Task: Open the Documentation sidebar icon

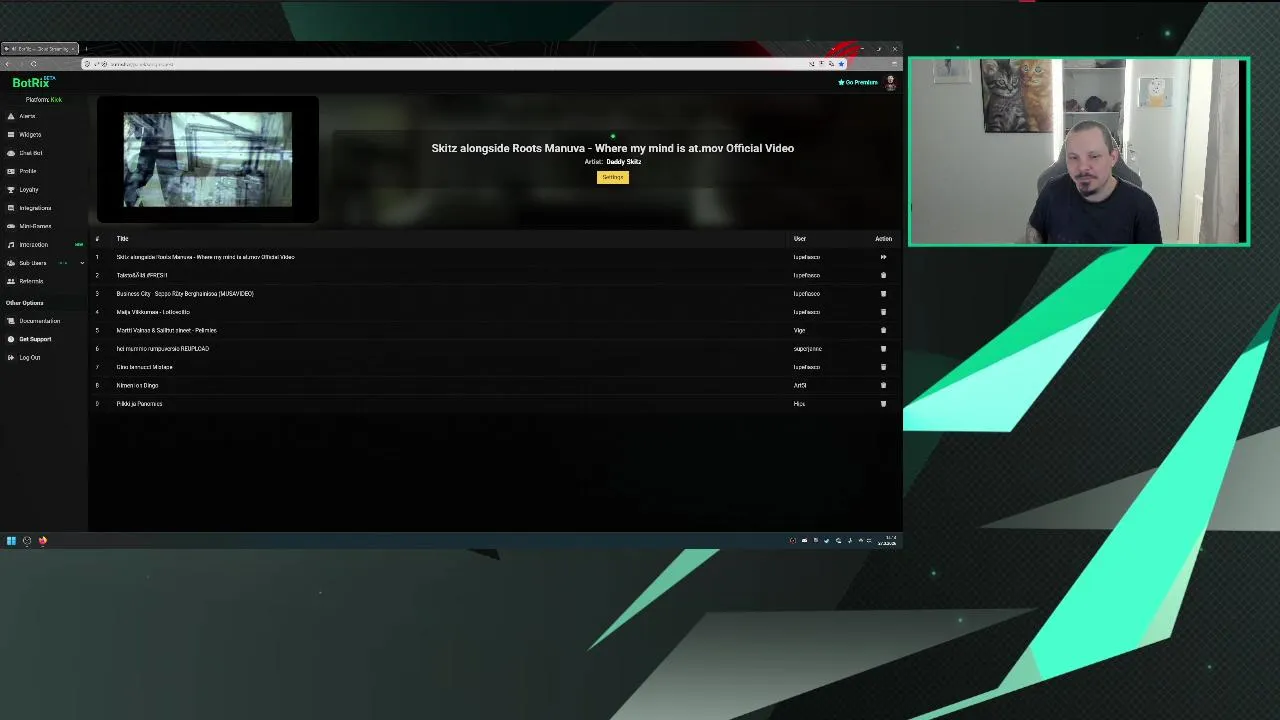Action: coord(11,321)
